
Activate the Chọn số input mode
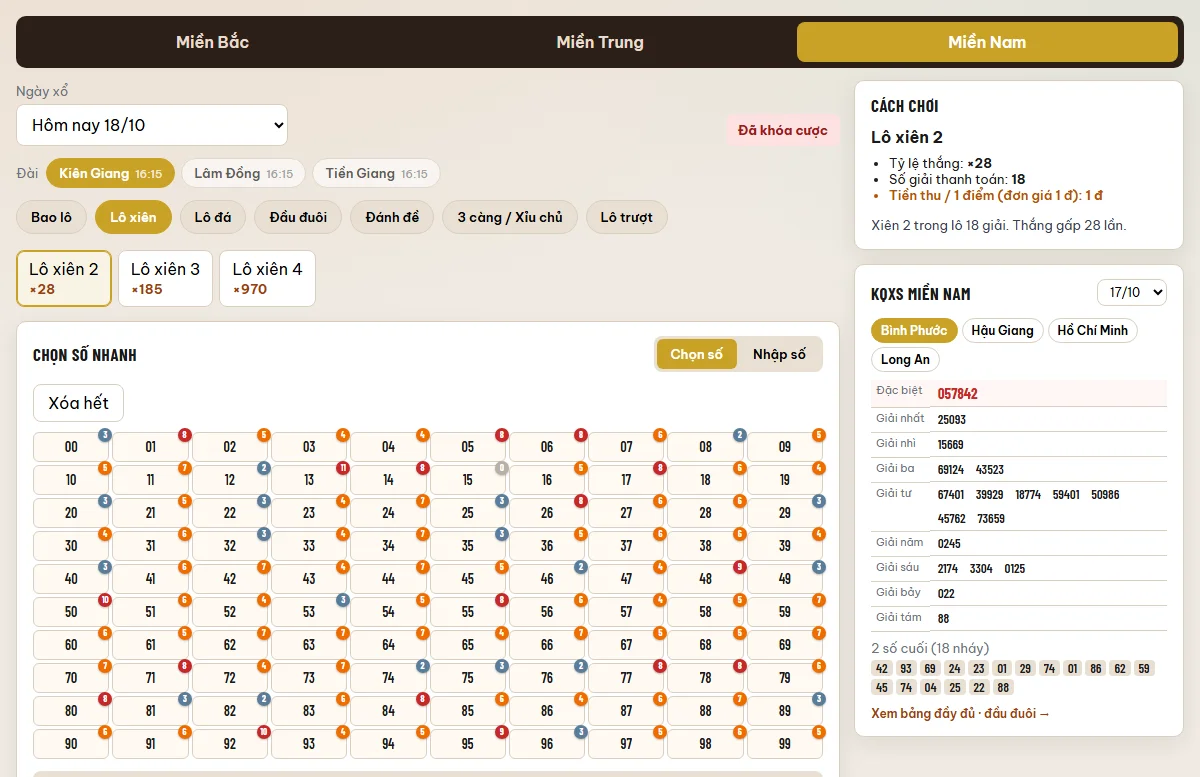(x=697, y=354)
